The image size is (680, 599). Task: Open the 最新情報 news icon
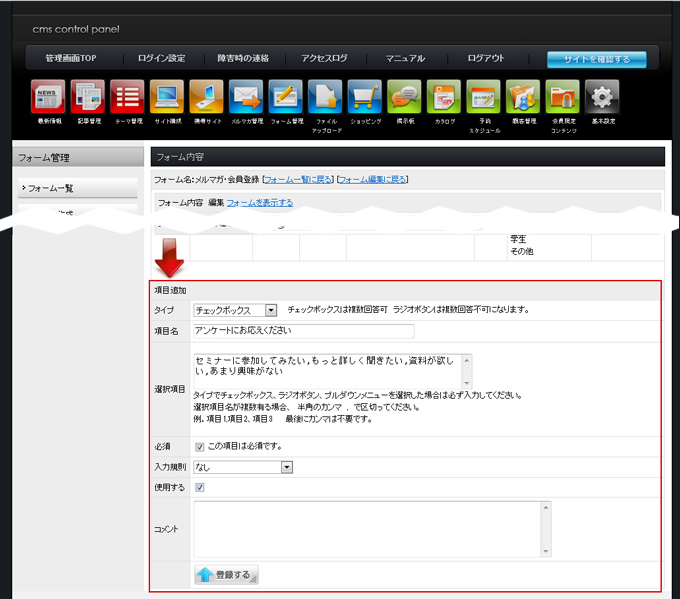48,97
